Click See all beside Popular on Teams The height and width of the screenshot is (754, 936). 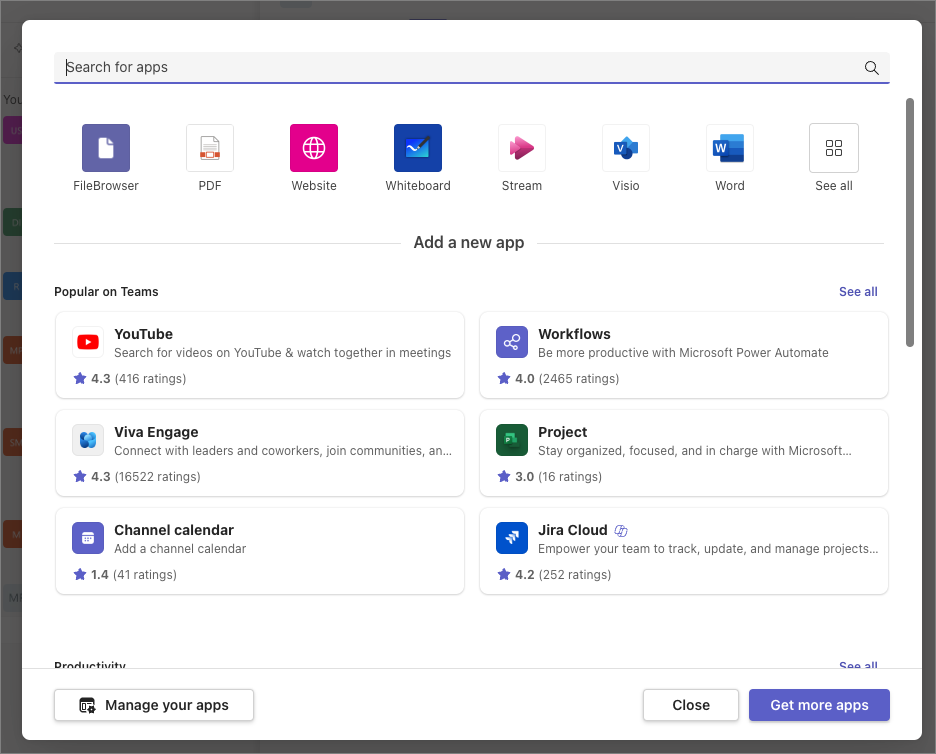pos(858,291)
